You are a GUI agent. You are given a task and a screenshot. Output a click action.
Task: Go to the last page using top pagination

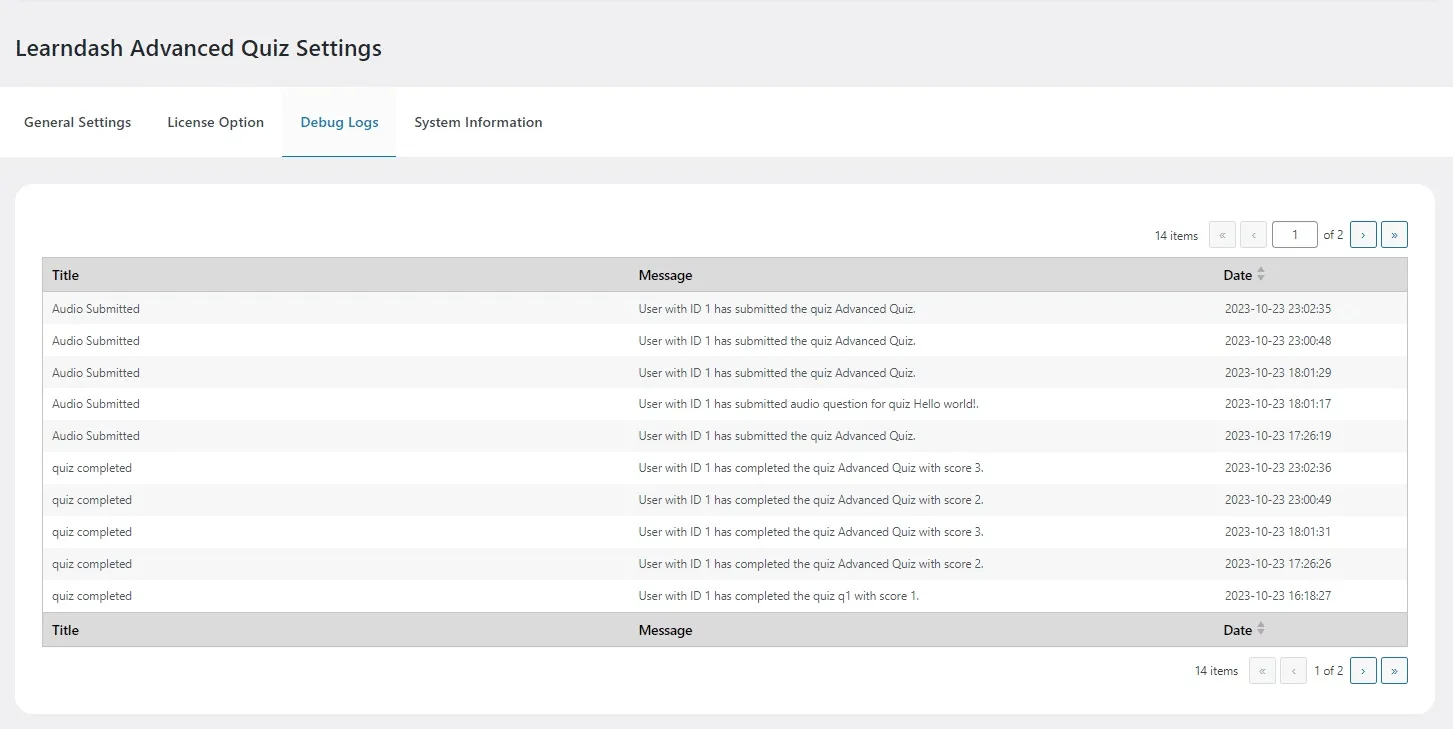point(1394,234)
